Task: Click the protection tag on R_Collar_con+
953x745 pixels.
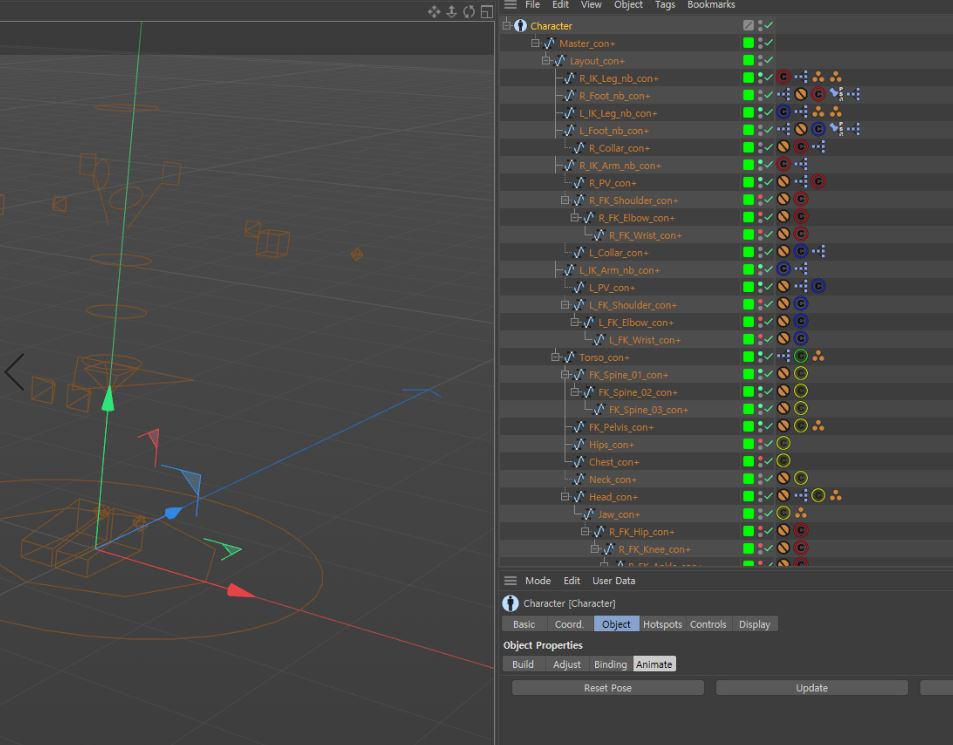Action: (784, 148)
